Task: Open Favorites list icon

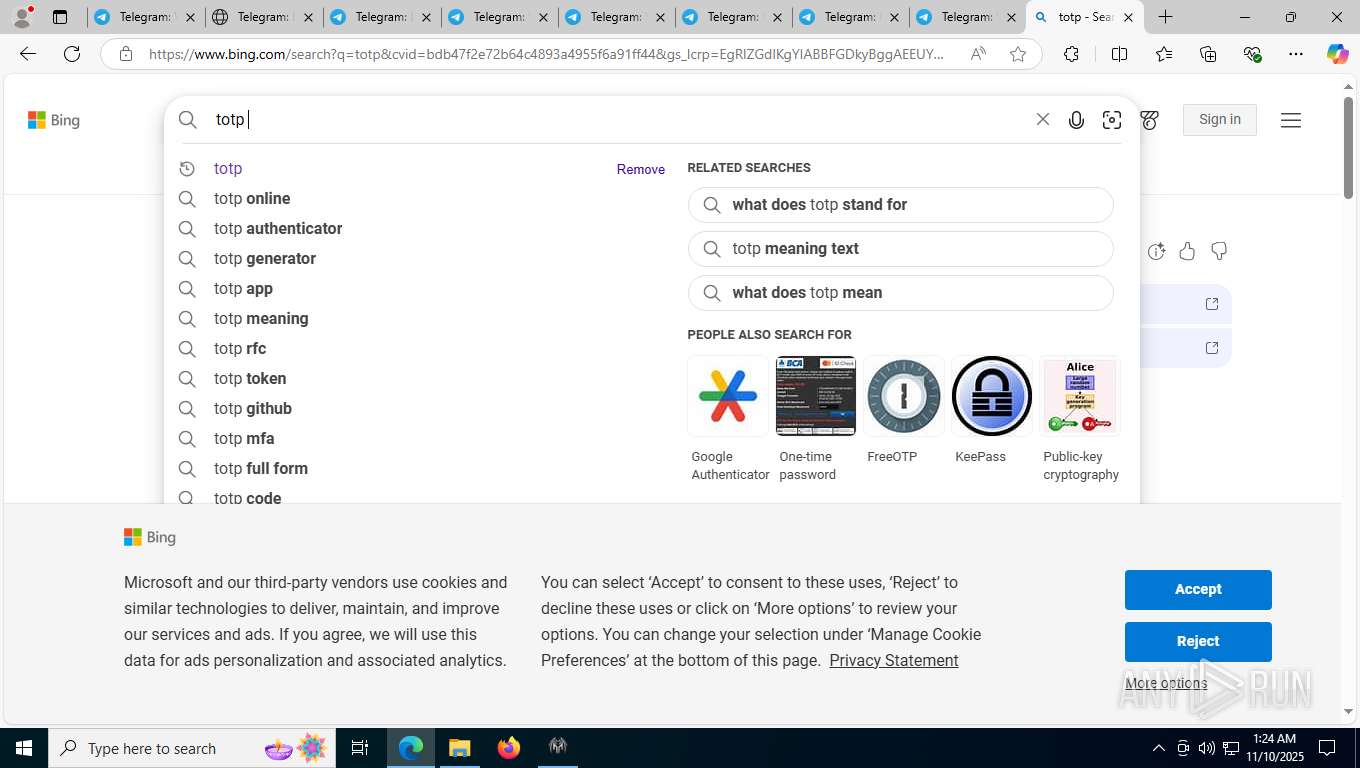Action: [x=1164, y=54]
